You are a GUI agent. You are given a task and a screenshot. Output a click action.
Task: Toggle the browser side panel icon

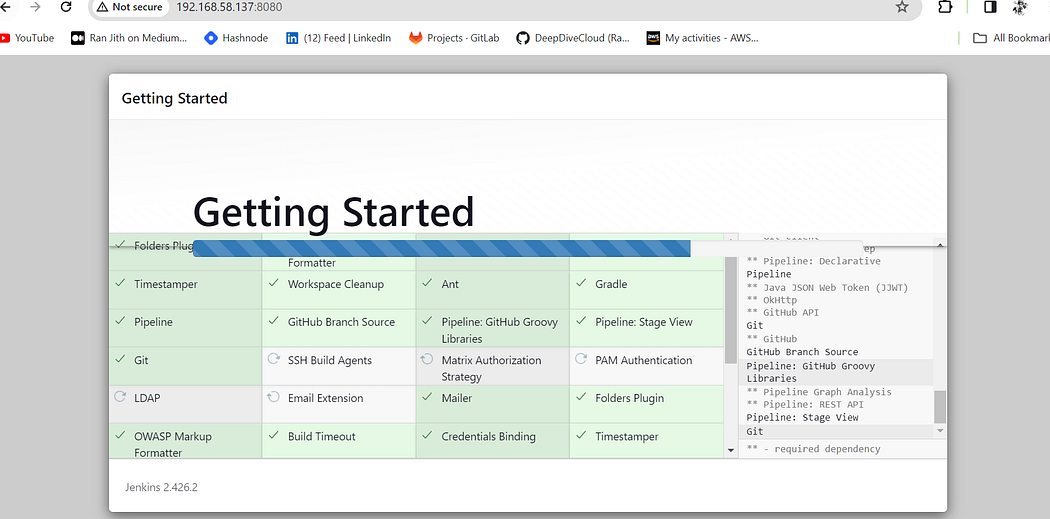point(990,7)
